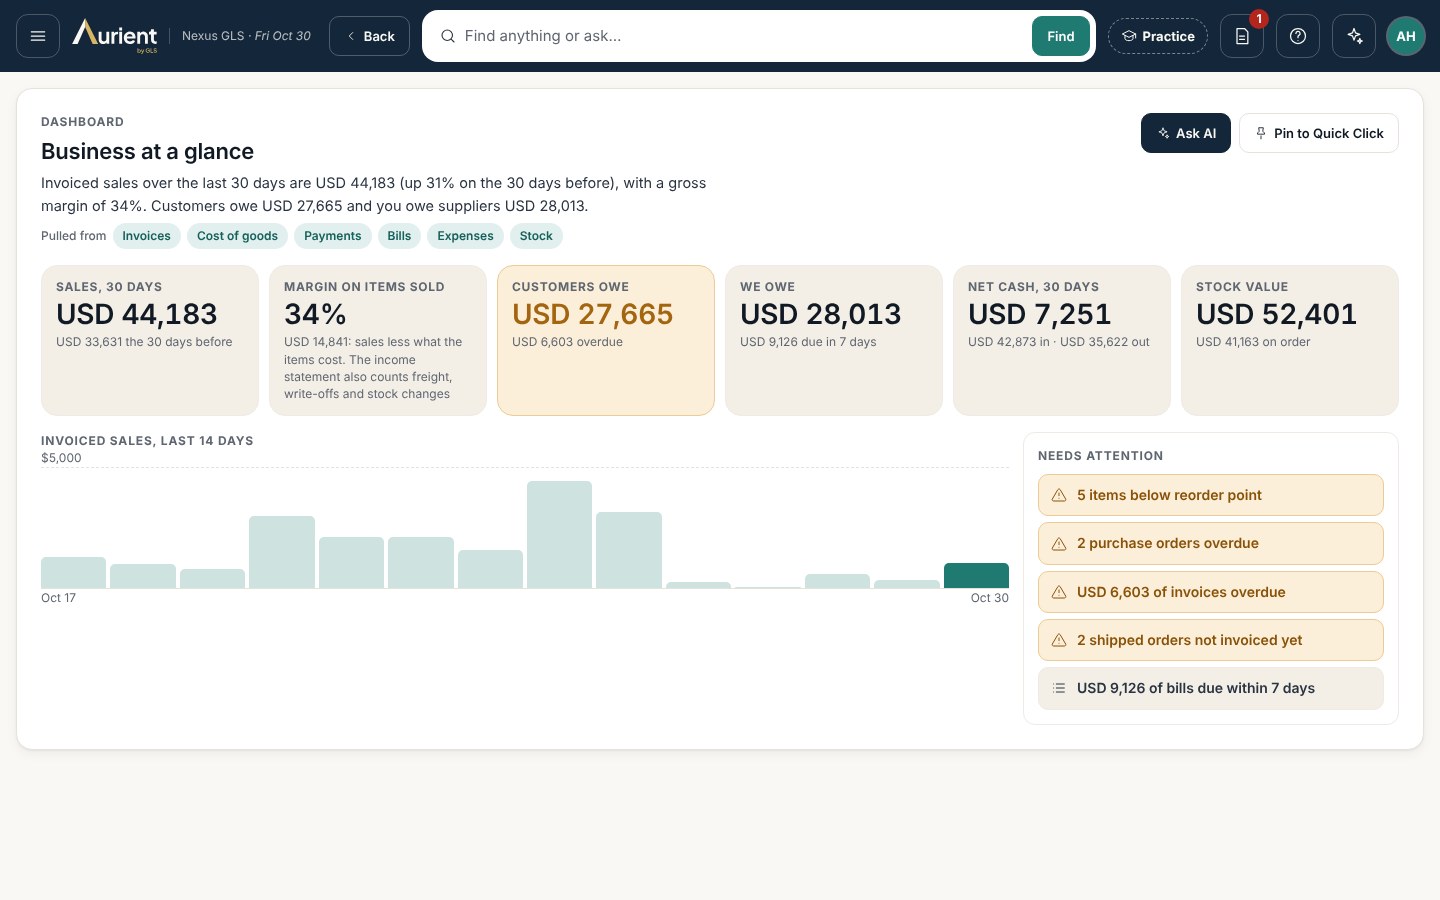Open the documents icon with notification badge

coord(1242,36)
